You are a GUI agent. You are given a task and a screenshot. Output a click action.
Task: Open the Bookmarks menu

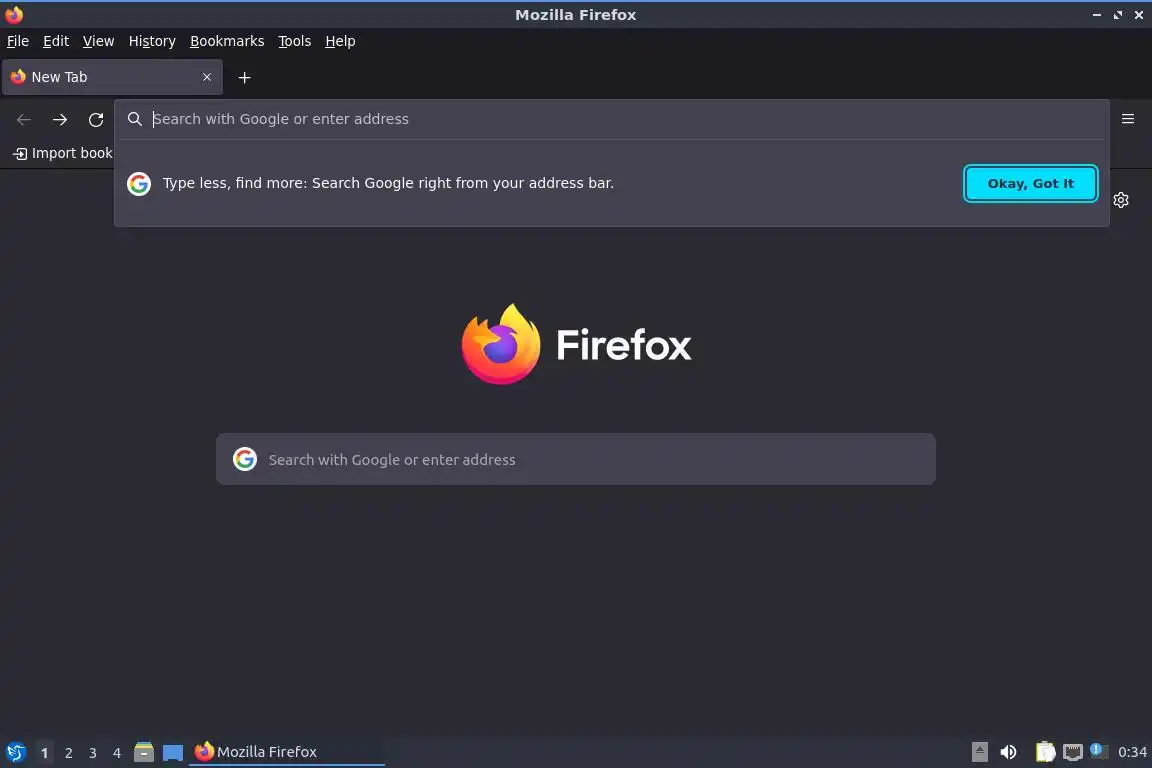(x=227, y=41)
